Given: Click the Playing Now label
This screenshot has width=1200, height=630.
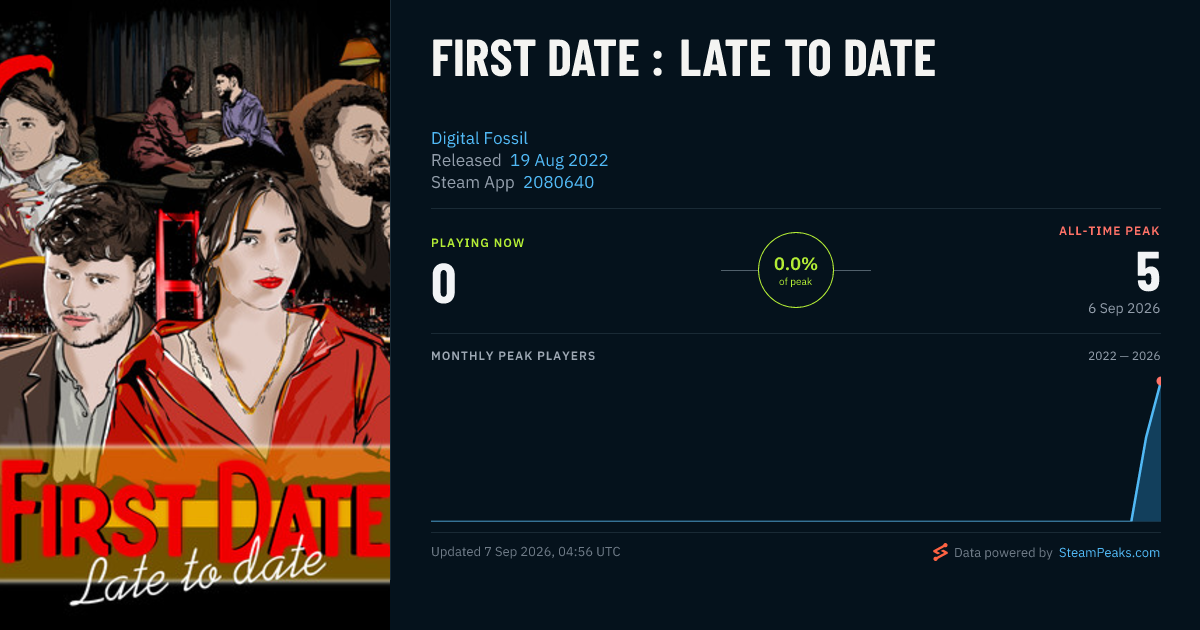Looking at the screenshot, I should click(477, 243).
